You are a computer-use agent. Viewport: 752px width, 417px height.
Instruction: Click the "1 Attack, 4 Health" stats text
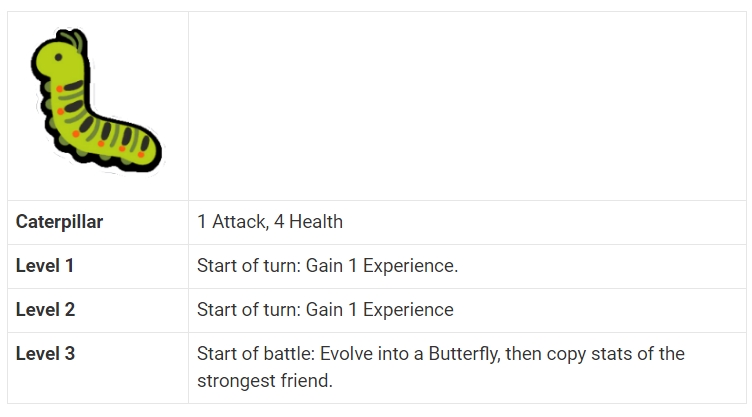[270, 222]
